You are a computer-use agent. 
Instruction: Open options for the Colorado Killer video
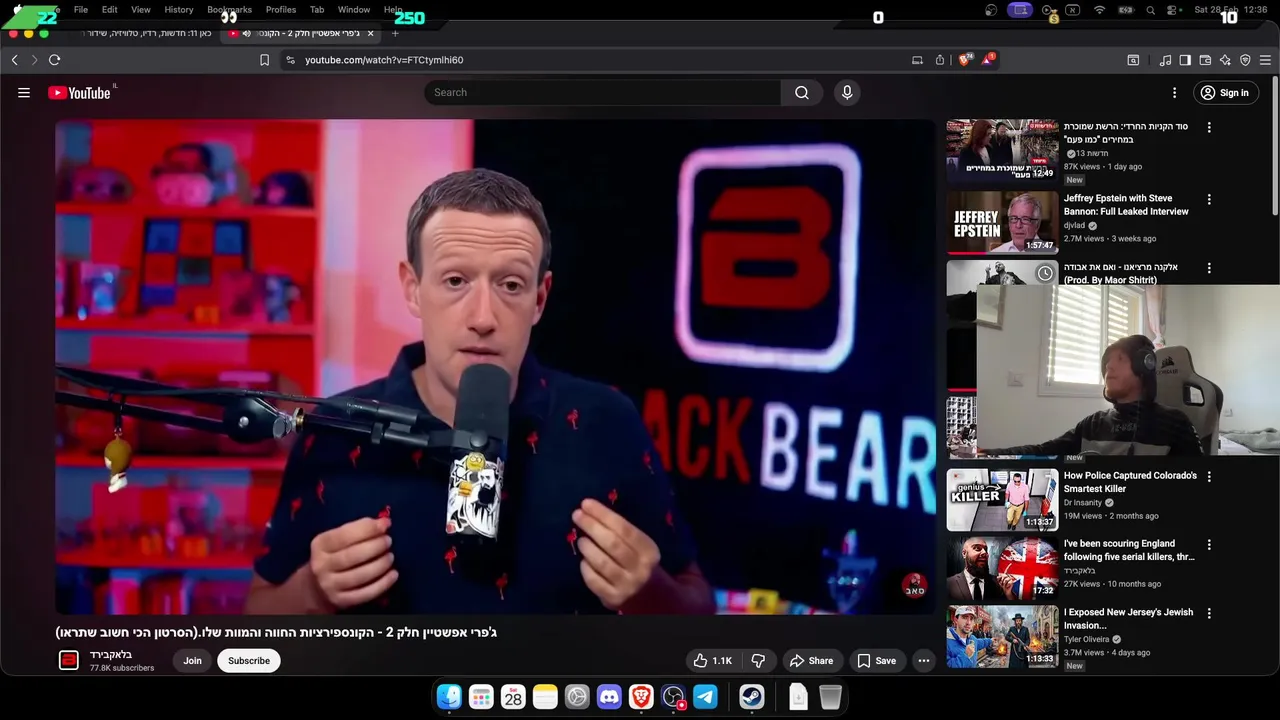[x=1209, y=477]
